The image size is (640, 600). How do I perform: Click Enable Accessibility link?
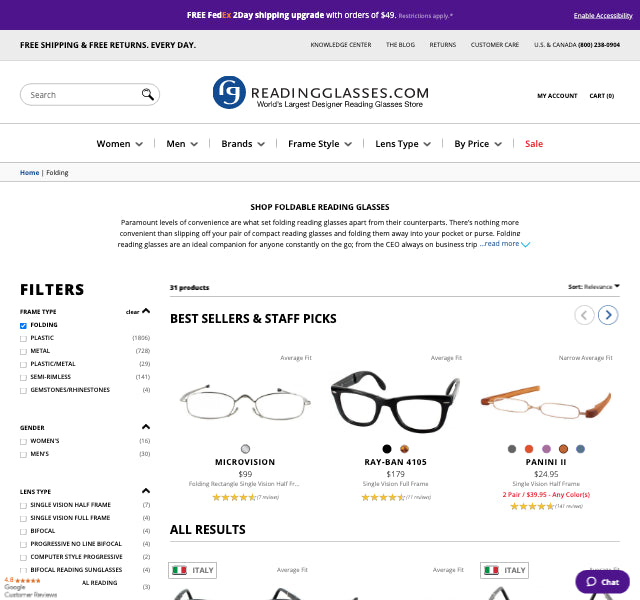pyautogui.click(x=603, y=16)
